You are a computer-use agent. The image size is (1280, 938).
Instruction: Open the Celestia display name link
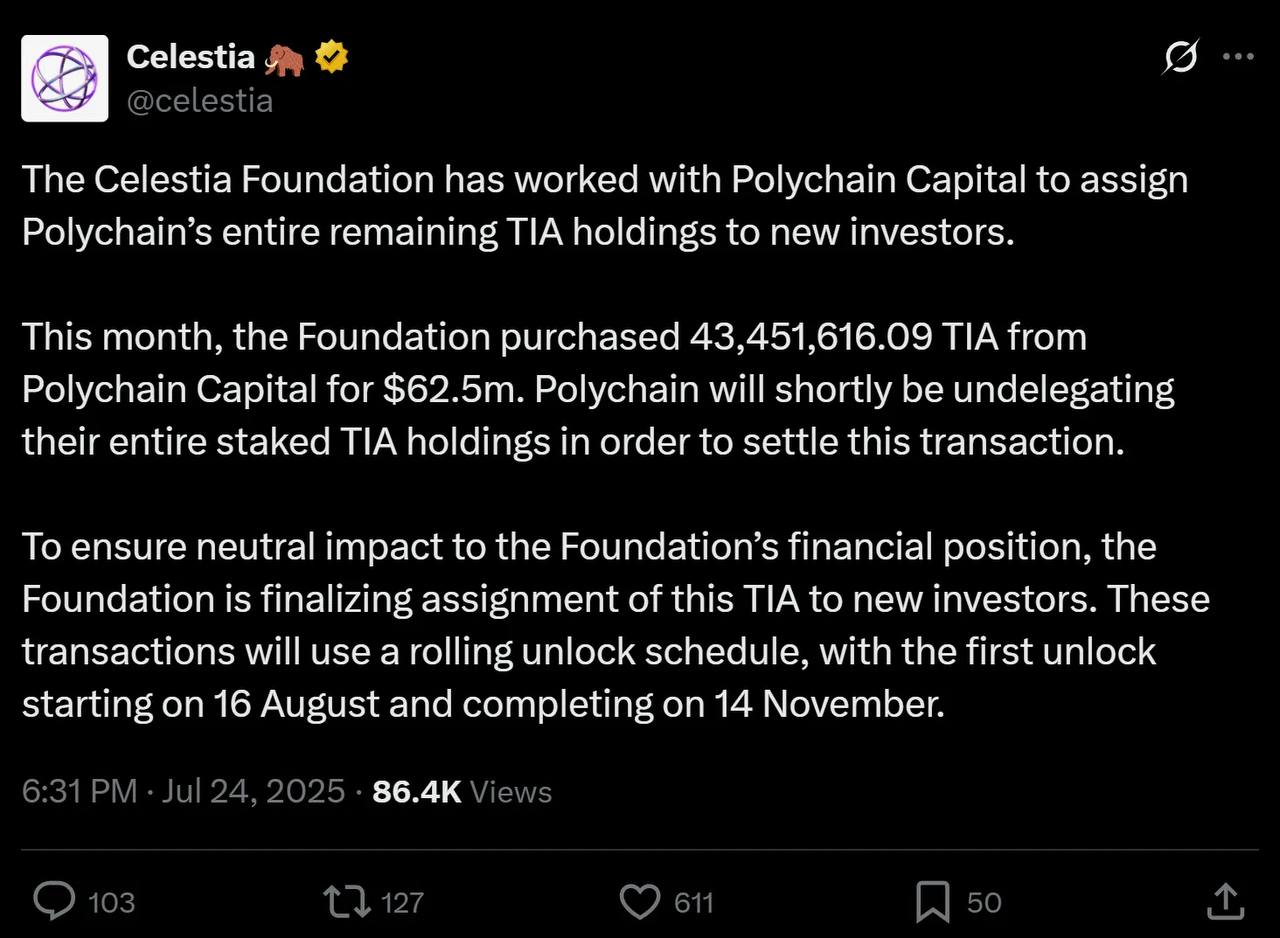[190, 58]
